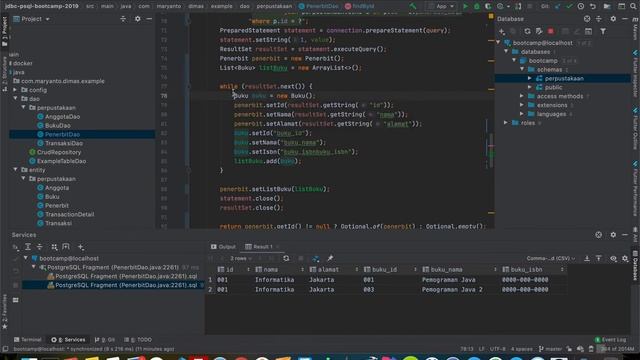Open CrudRepository interface in Project tree
The width and height of the screenshot is (640, 360).
point(59,152)
